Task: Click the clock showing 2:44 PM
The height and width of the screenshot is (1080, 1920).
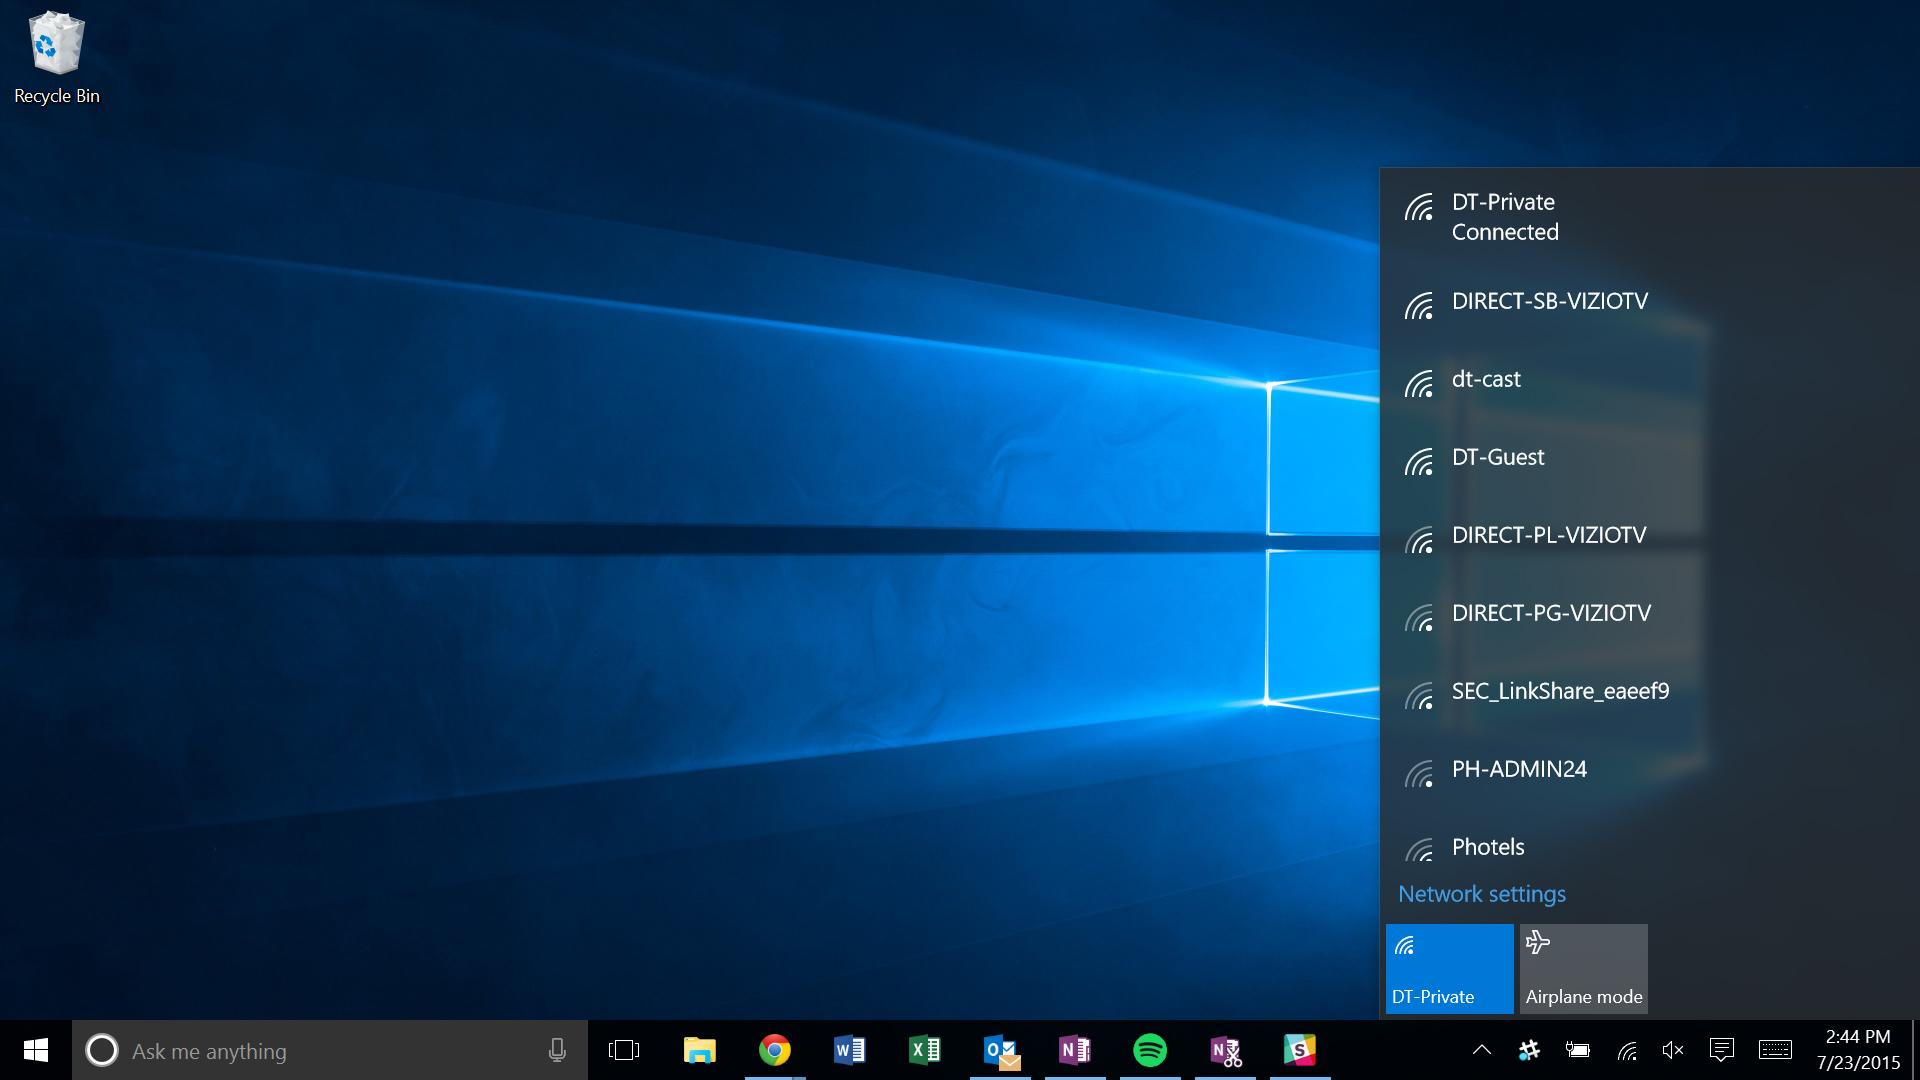Action: [1858, 1037]
